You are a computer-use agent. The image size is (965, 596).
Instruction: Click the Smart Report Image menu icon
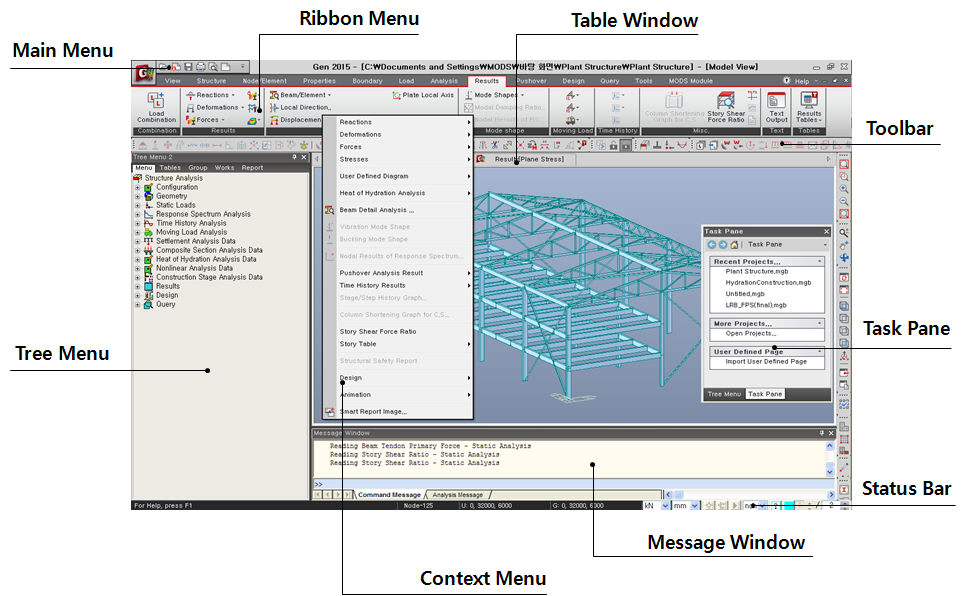[330, 412]
